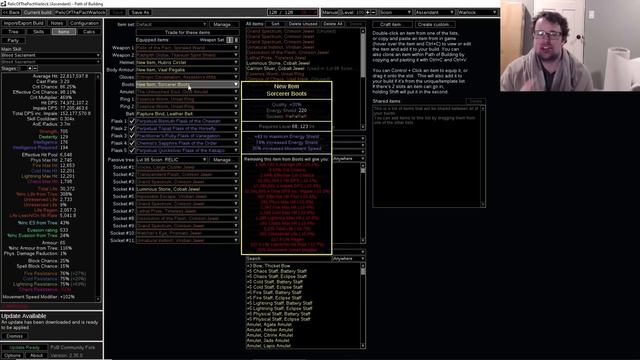This screenshot has height=360, width=640.
Task: Click Trade for these items
Action: tap(187, 32)
